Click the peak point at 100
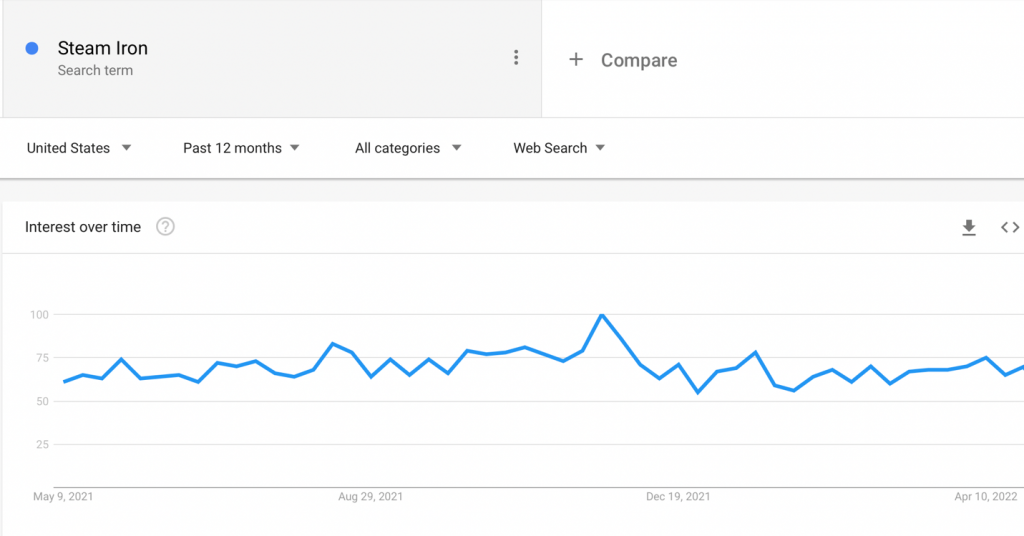 (602, 315)
